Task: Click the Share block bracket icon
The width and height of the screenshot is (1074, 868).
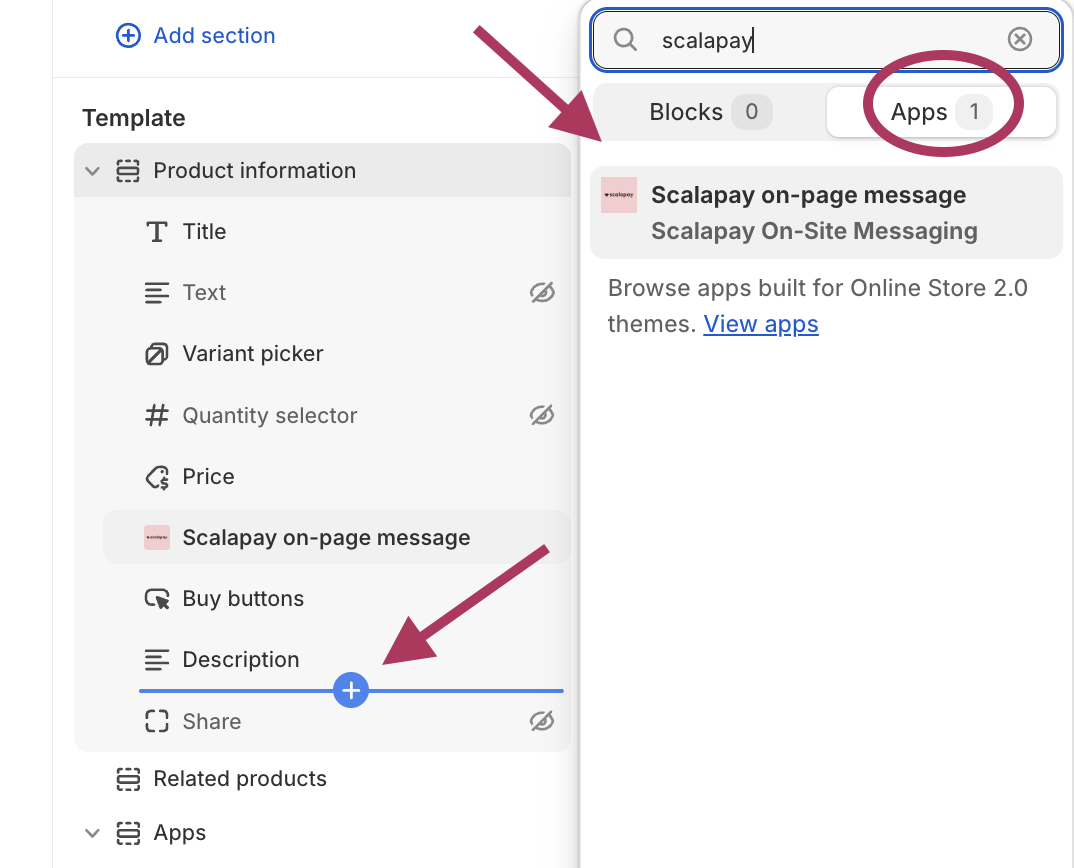Action: pos(157,721)
